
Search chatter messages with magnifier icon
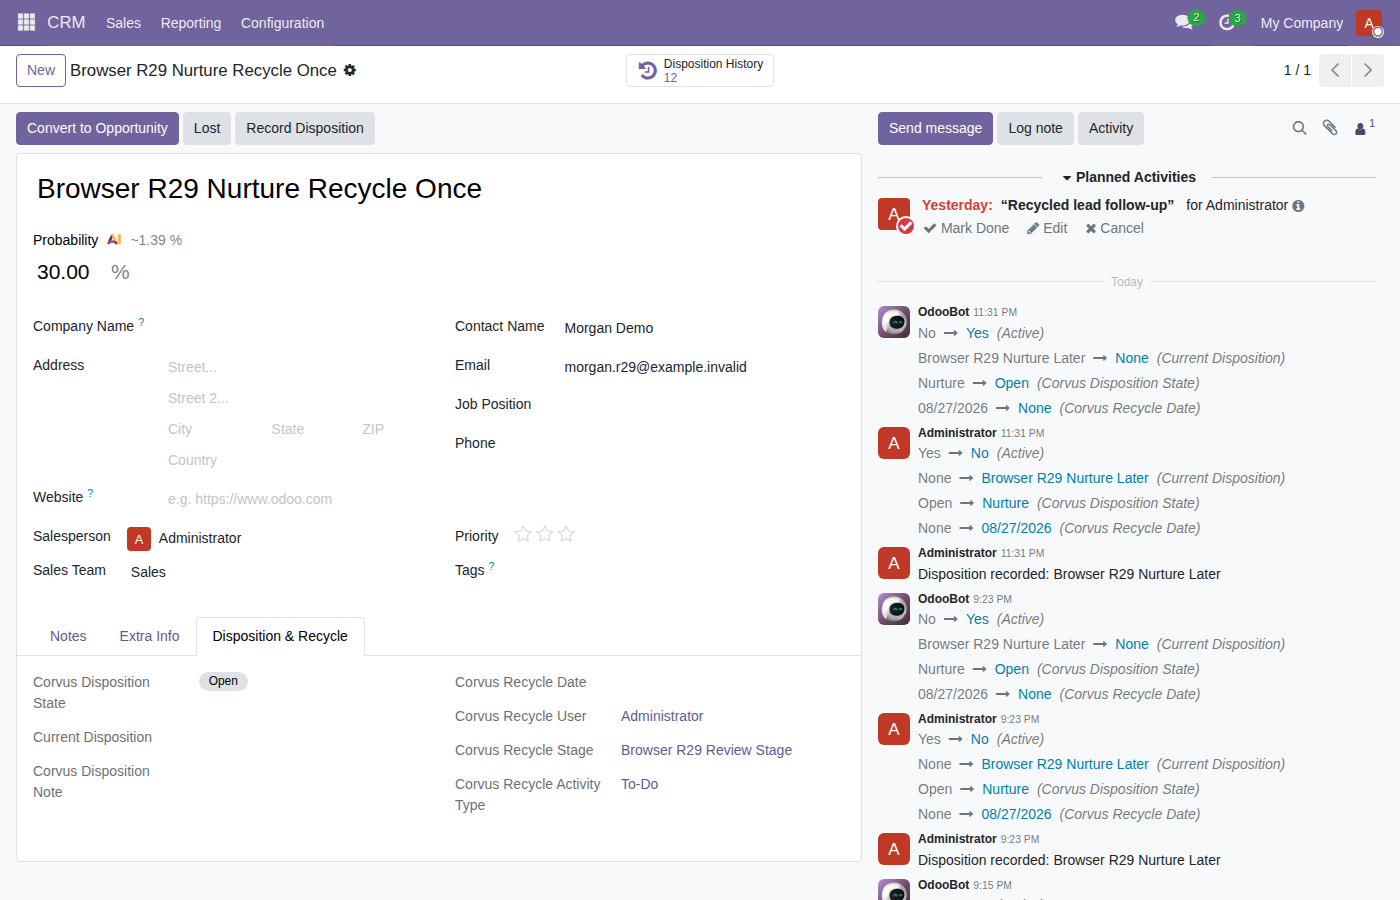coord(1299,128)
